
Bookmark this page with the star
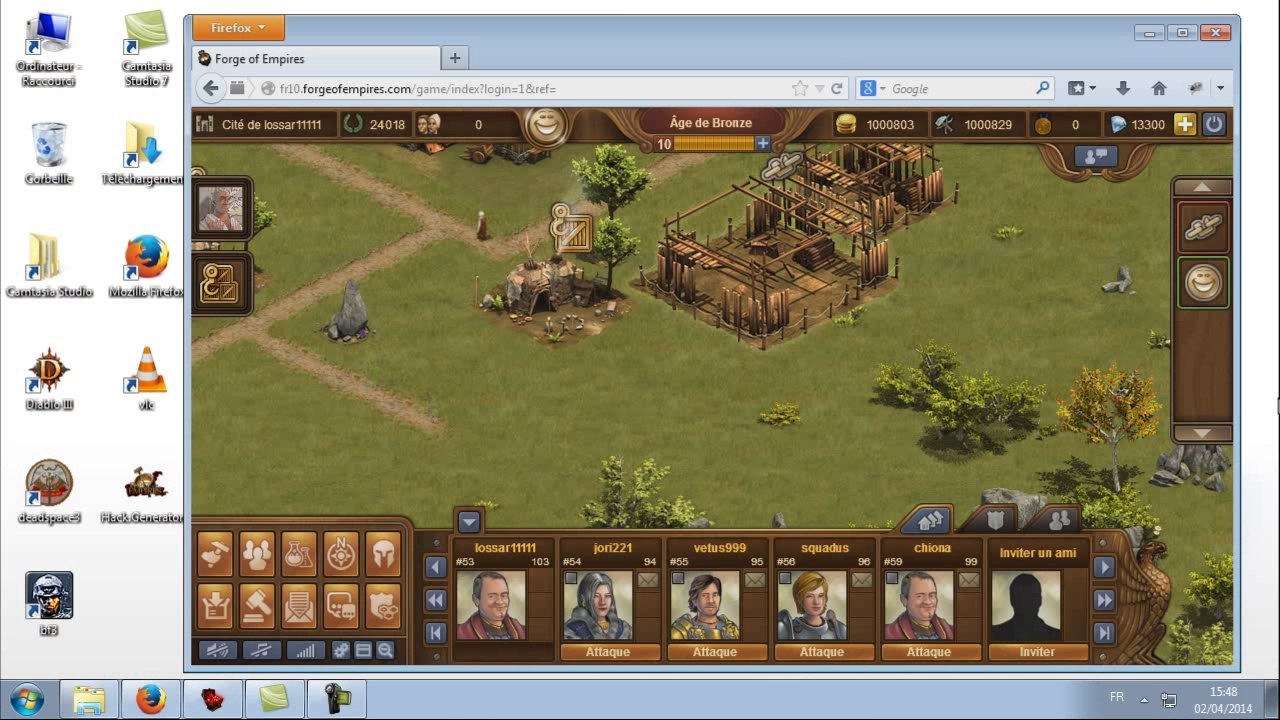coord(799,89)
